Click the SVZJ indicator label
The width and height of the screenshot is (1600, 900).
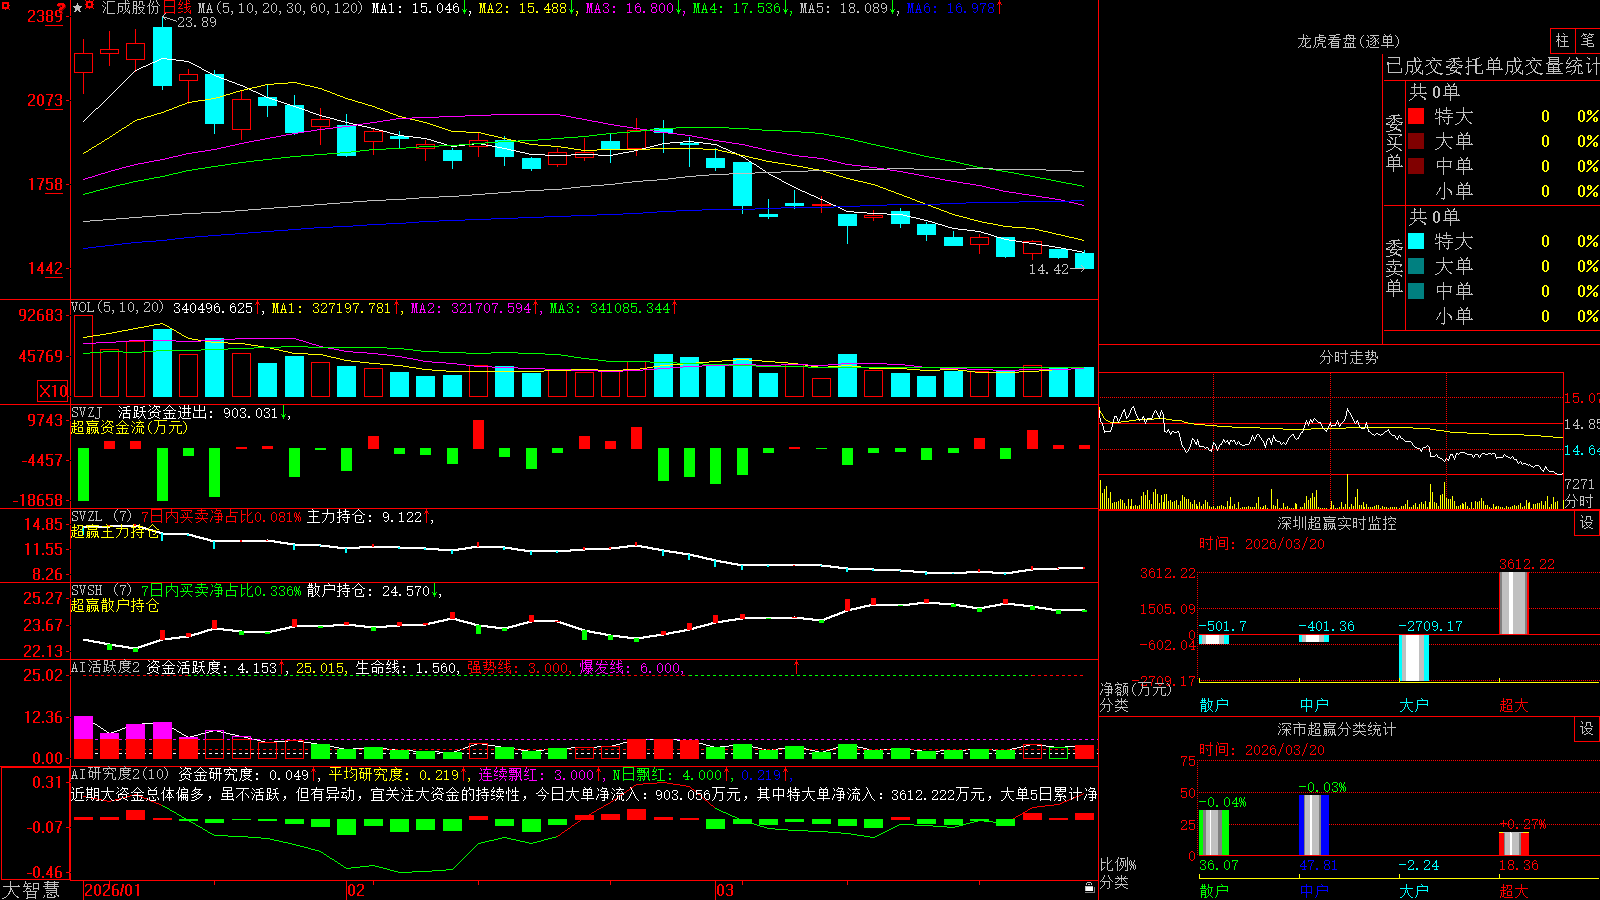87,412
